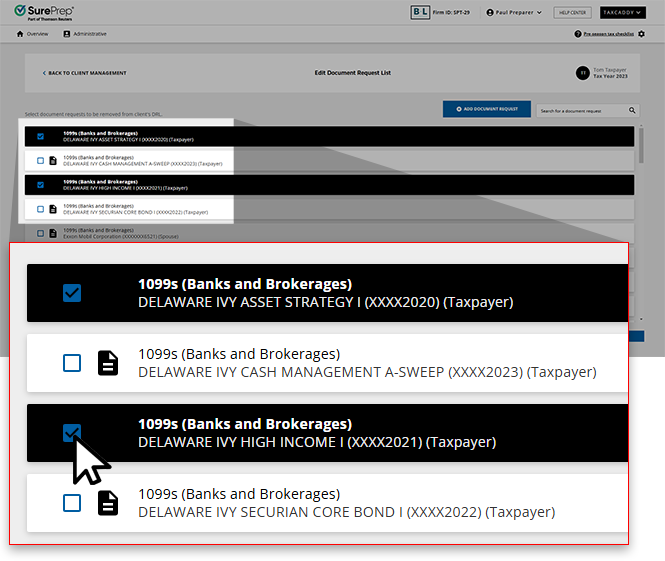Click the document request search field
This screenshot has height=561, width=665.
click(x=588, y=111)
